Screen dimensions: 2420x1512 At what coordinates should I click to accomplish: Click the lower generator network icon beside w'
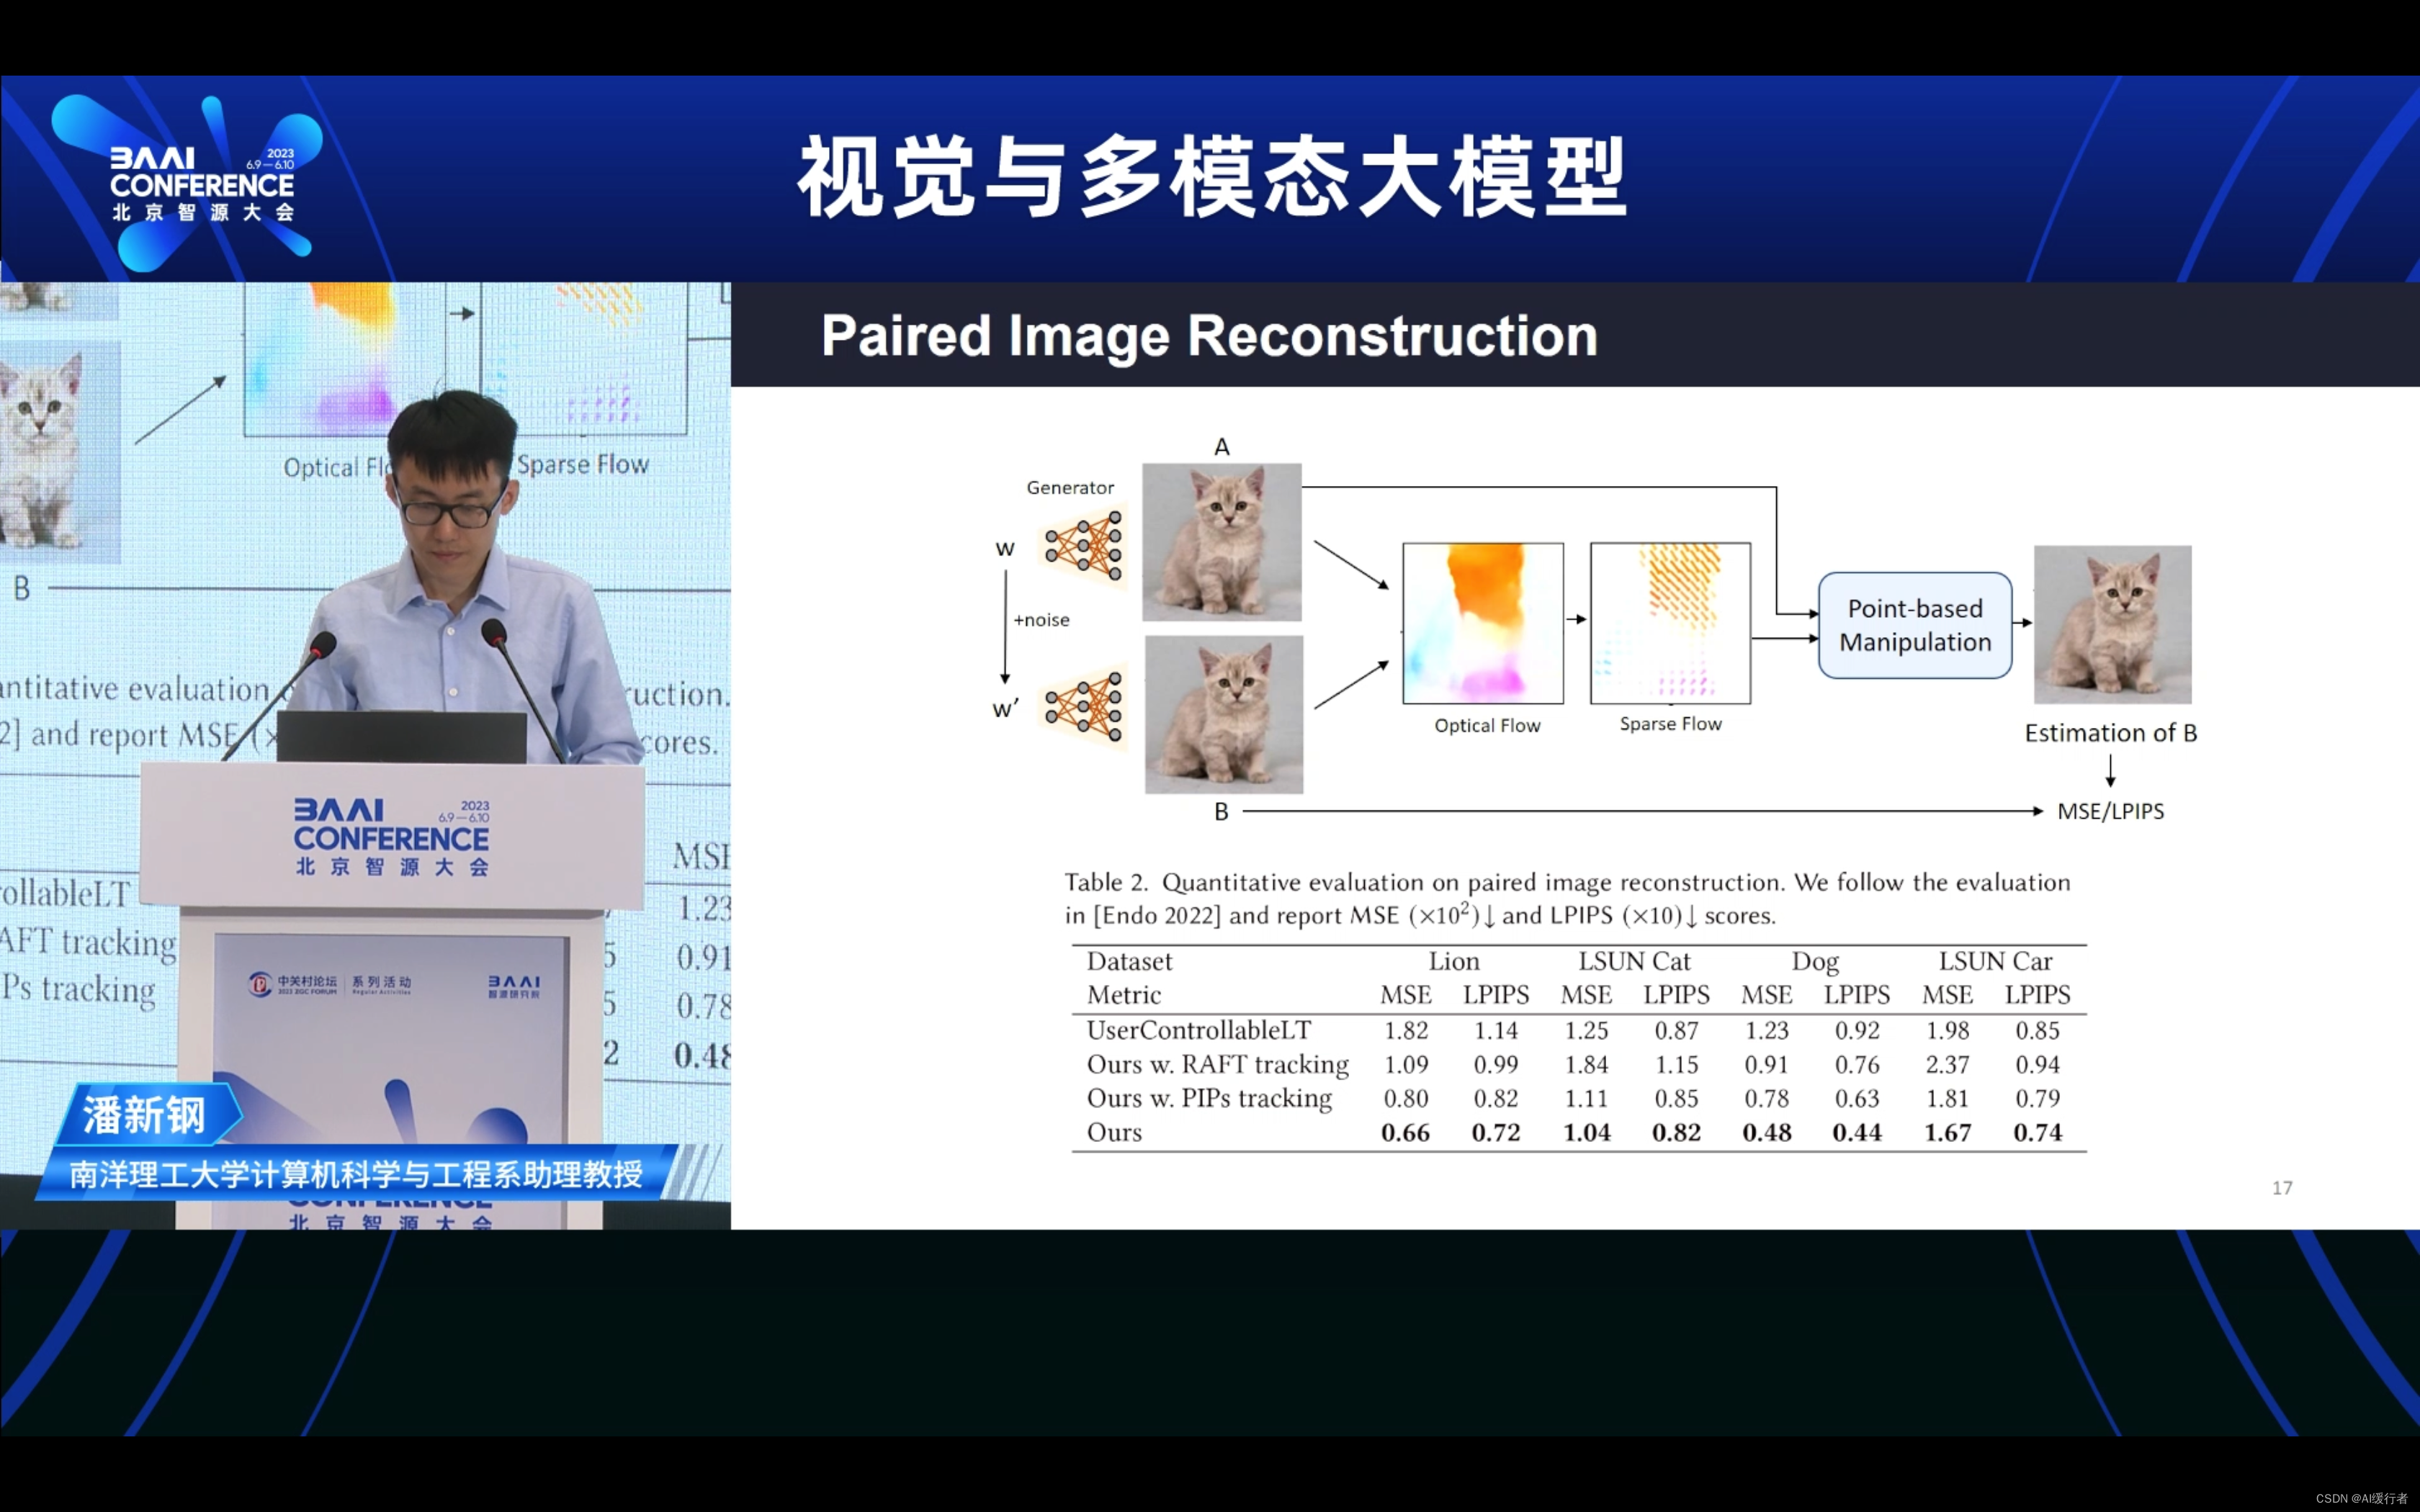point(1083,708)
